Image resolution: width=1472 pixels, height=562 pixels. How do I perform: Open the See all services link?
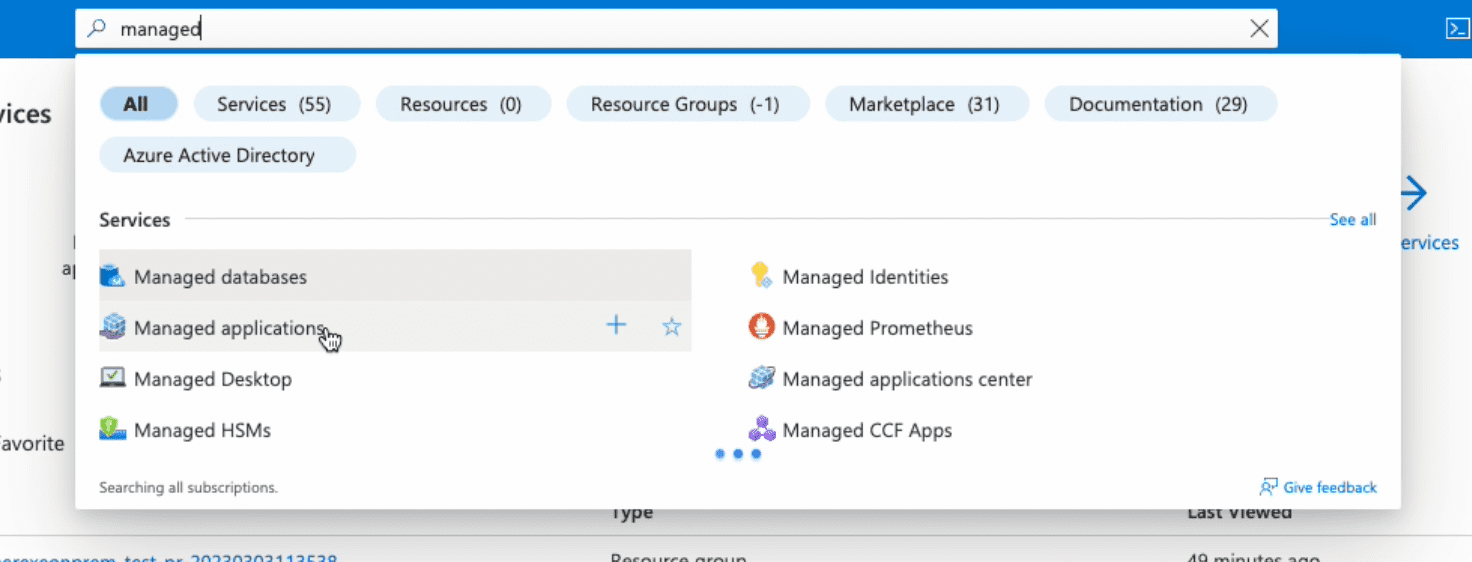coord(1352,220)
